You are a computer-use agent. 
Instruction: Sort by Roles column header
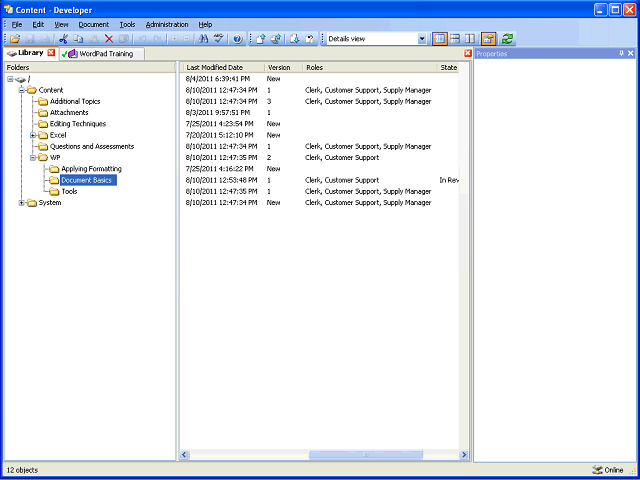(369, 68)
